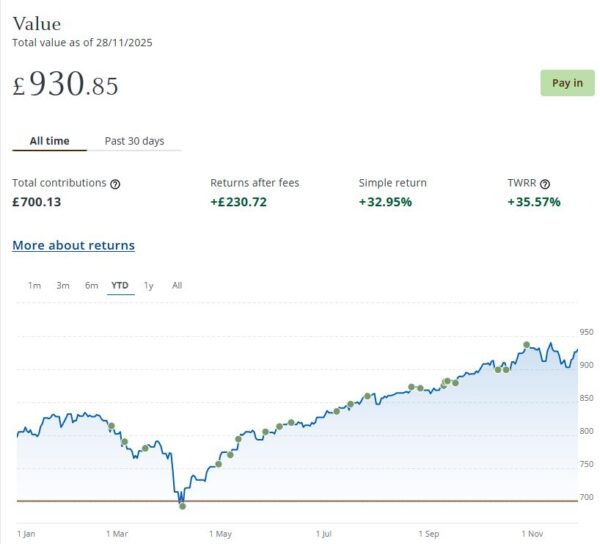Viewport: 600px width, 544px height.
Task: Select the 3m chart range
Action: click(x=63, y=286)
